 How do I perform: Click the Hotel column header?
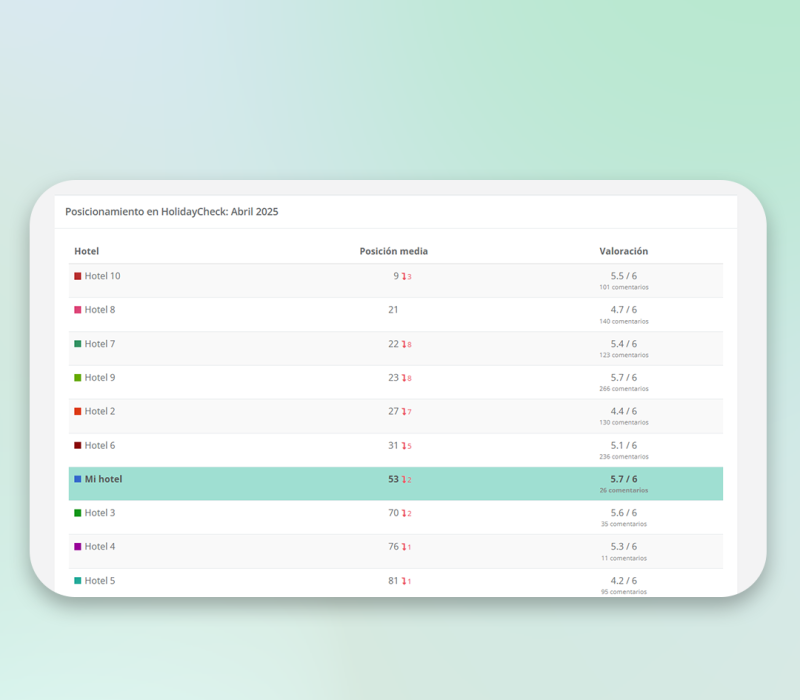(86, 251)
